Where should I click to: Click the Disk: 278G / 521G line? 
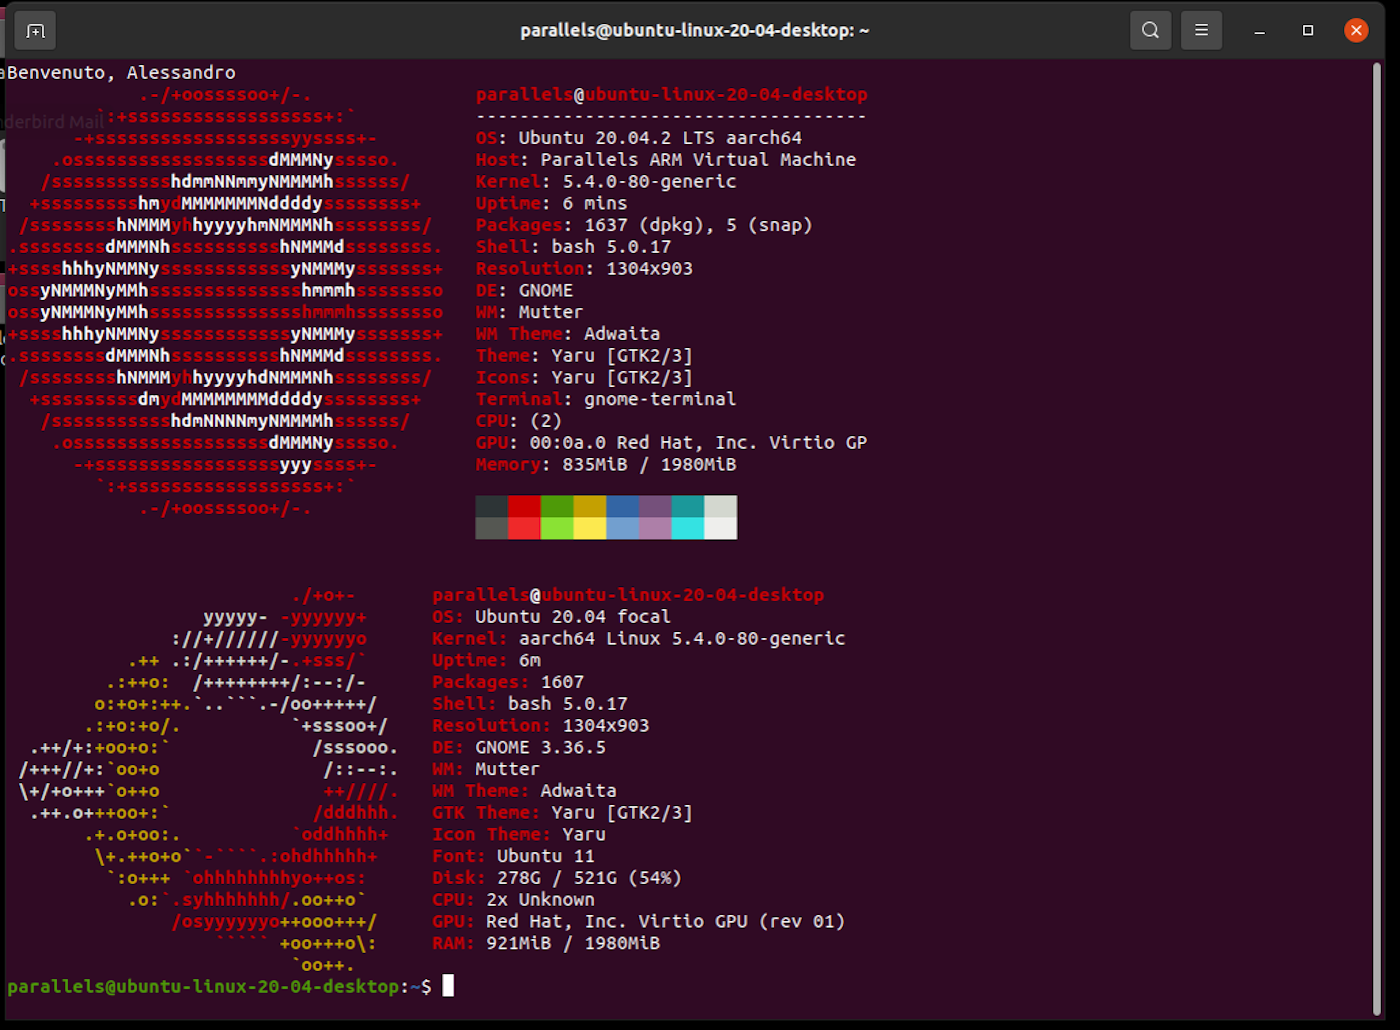[556, 877]
